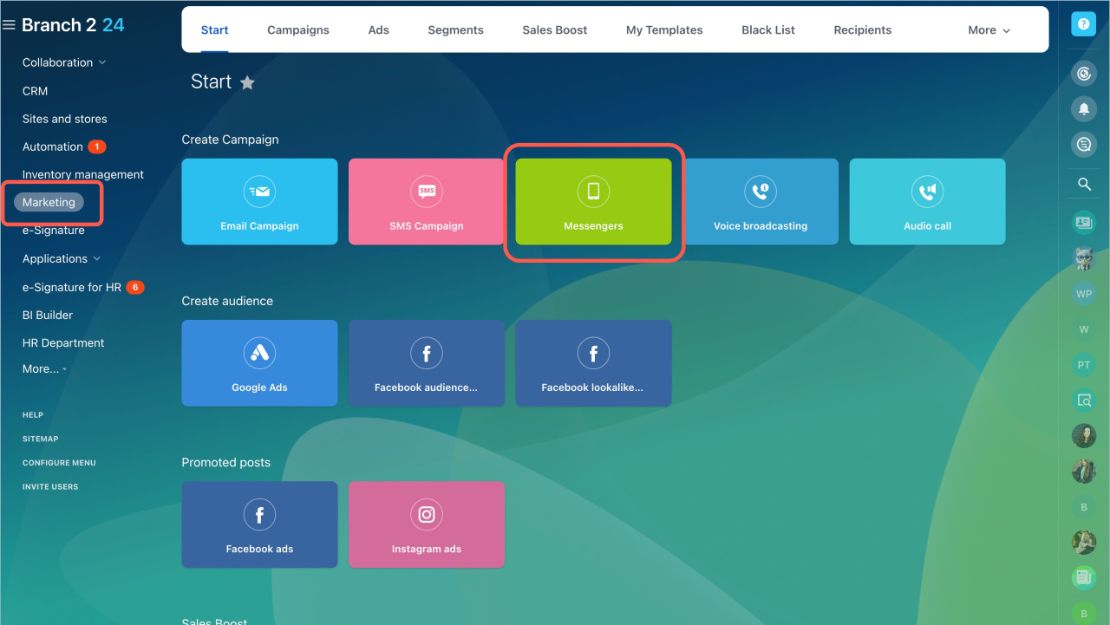The height and width of the screenshot is (625, 1110).
Task: Open the help question mark icon
Action: 1083,24
